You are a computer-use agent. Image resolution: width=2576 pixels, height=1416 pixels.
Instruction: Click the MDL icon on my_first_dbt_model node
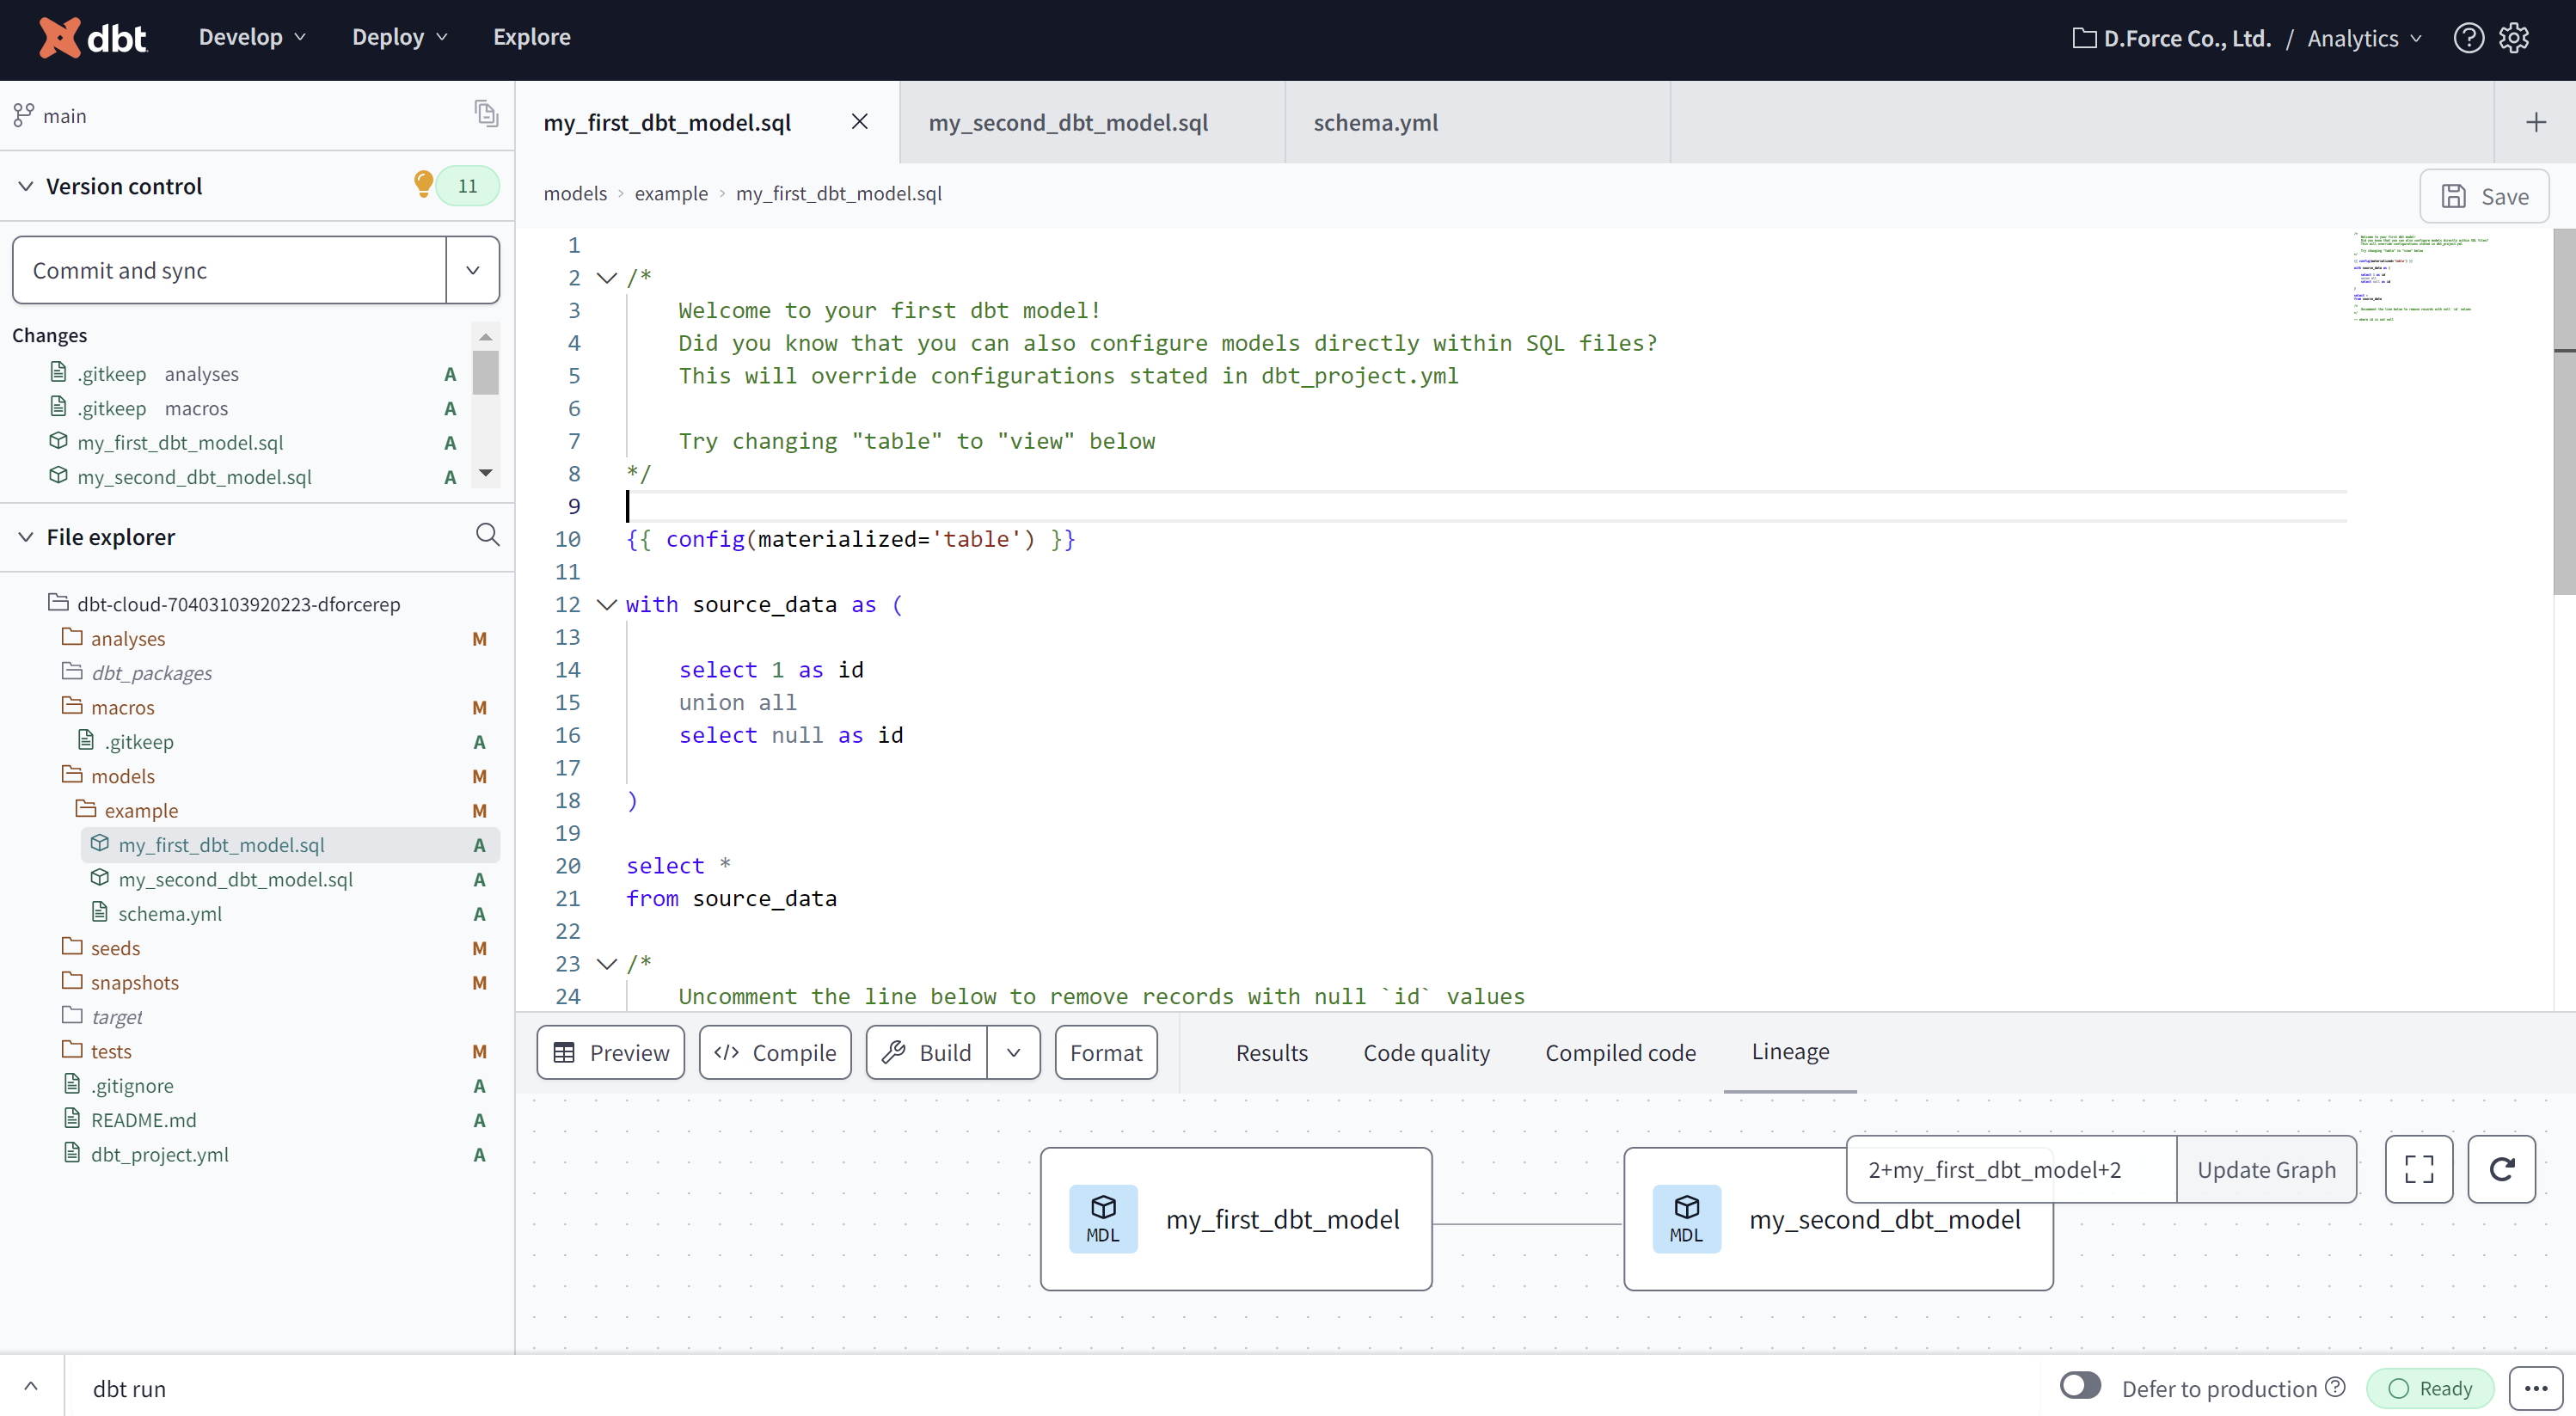pyautogui.click(x=1103, y=1218)
